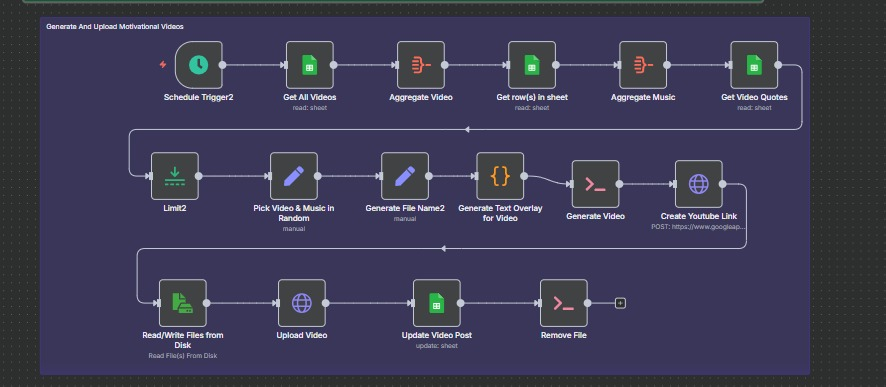Open the Create Youtube Link HTTP node

698,184
